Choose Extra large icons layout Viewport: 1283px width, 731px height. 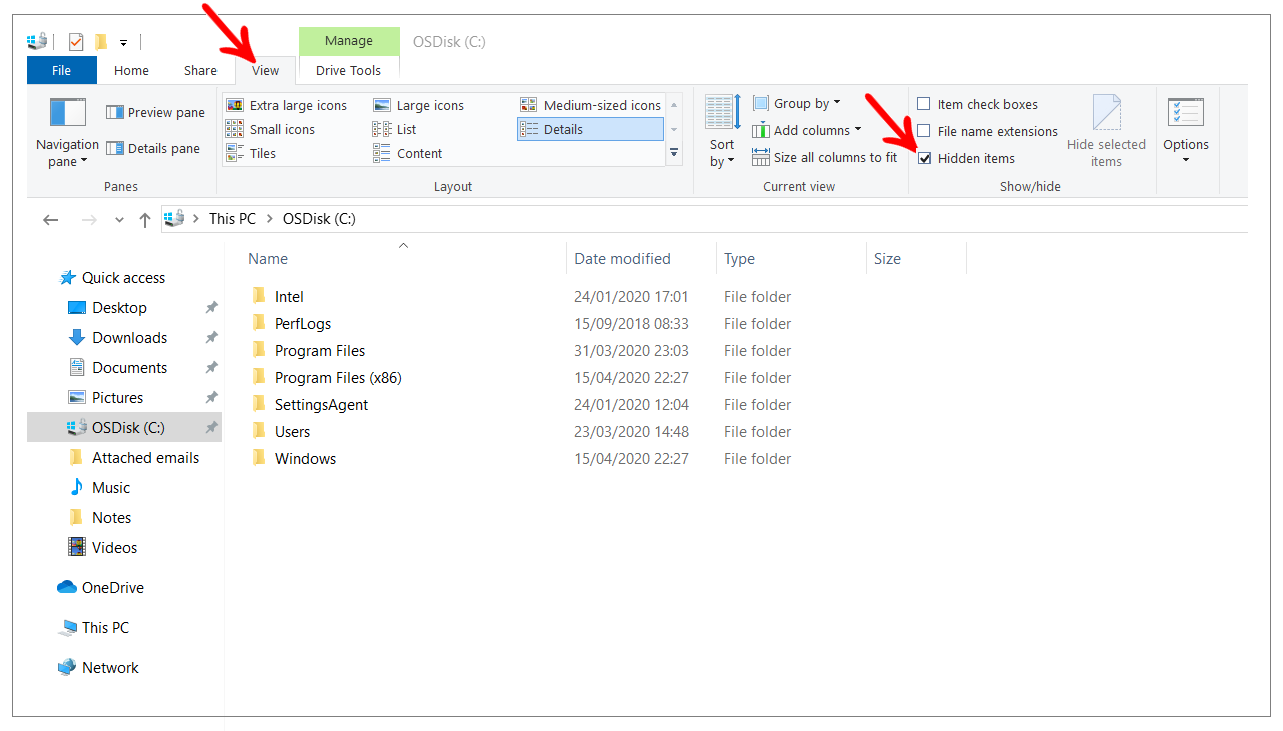pos(287,105)
